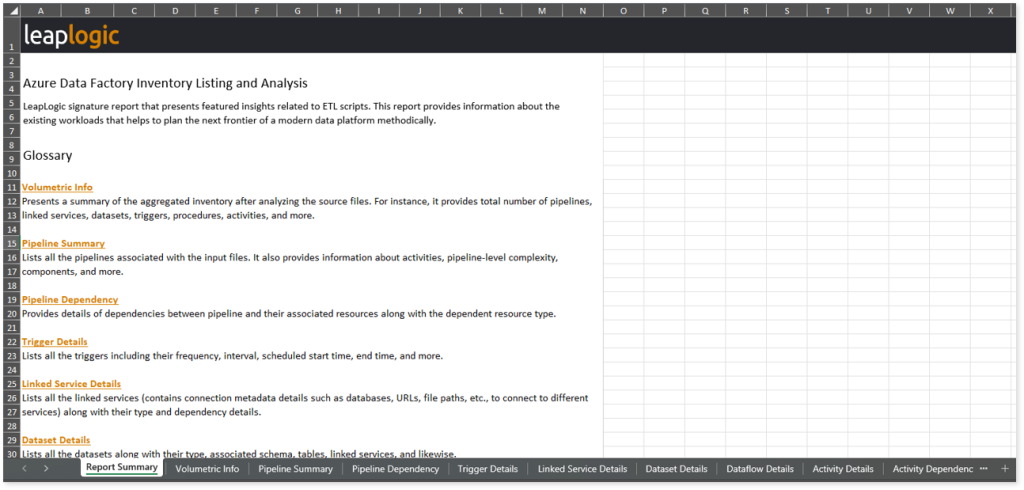The width and height of the screenshot is (1024, 490).
Task: Open the Trigger Details glossary link
Action: tap(55, 342)
